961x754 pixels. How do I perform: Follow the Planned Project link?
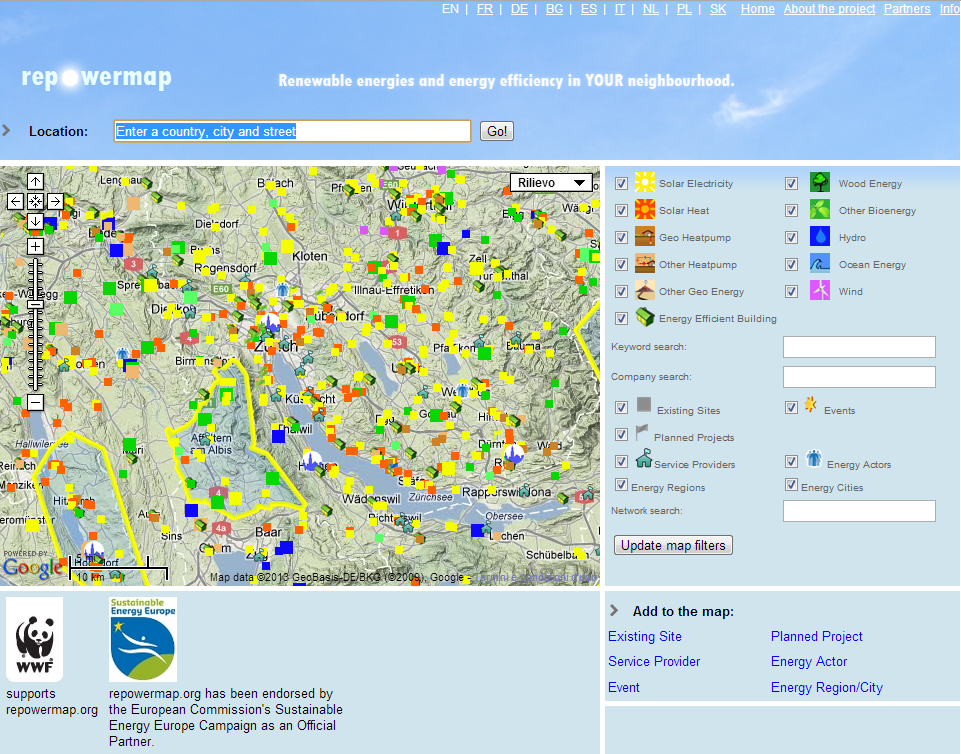pos(816,636)
